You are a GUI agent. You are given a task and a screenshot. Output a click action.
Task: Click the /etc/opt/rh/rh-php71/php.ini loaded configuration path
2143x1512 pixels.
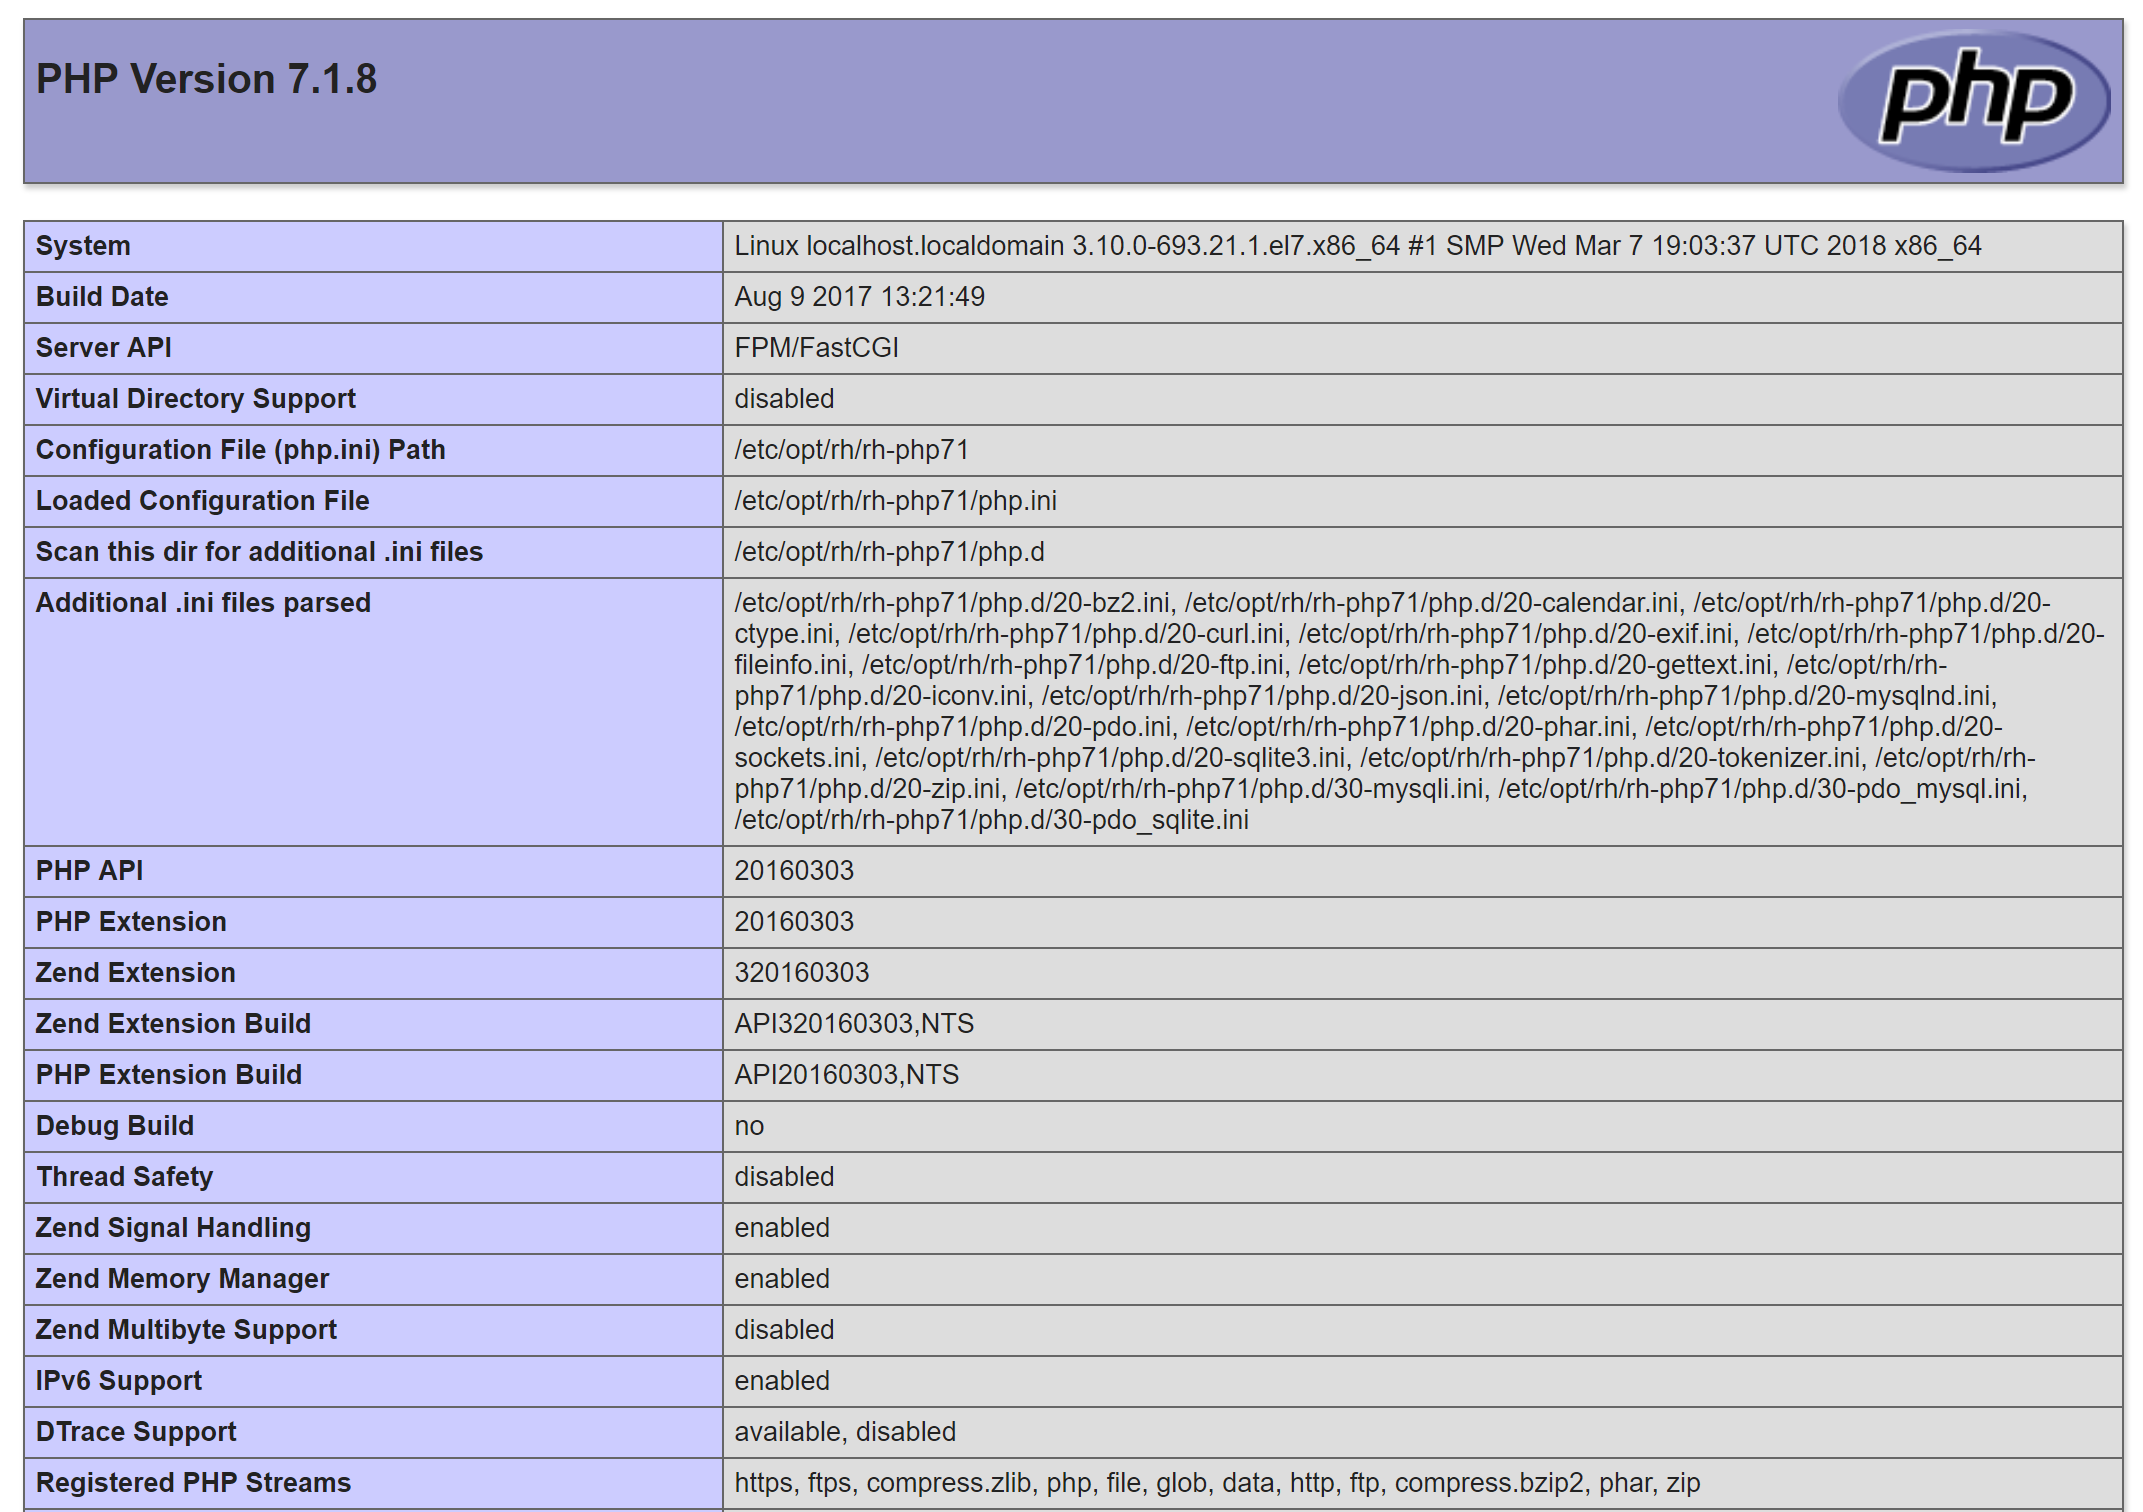895,501
